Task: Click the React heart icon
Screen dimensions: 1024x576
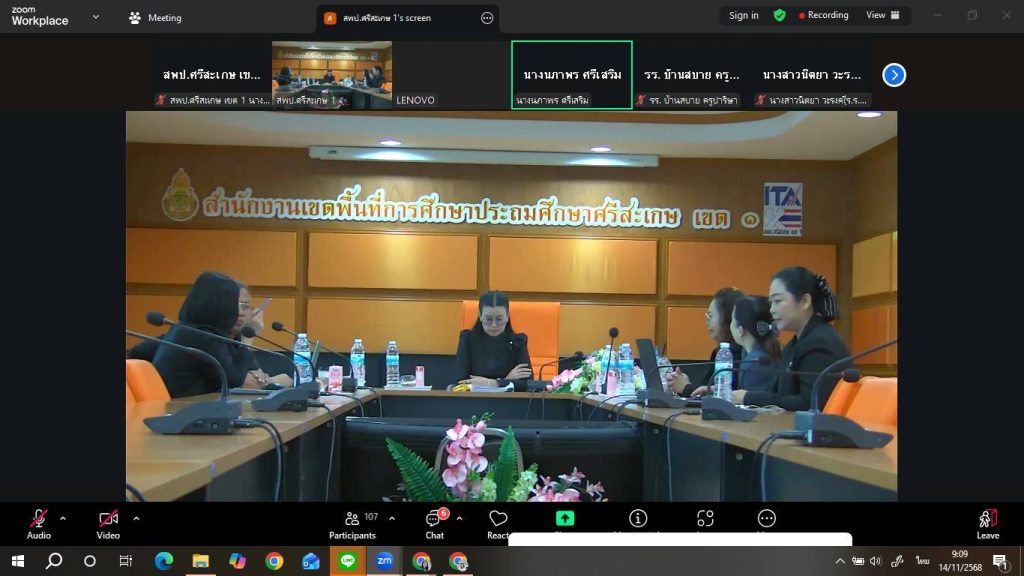Action: (x=498, y=519)
